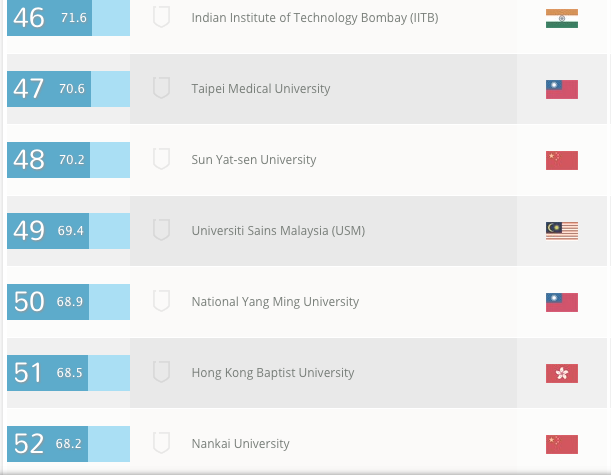Click the rank 48 score 70.2 bar
The image size is (611, 475).
68,160
